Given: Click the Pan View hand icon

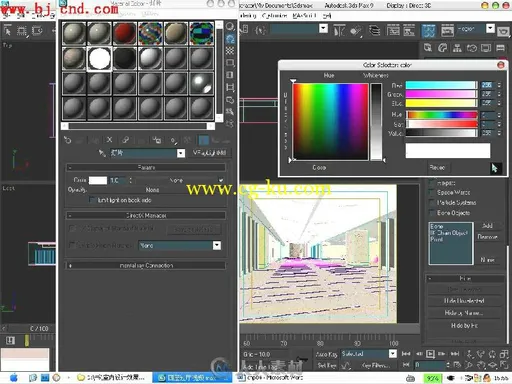Looking at the screenshot, I should pyautogui.click(x=481, y=365).
